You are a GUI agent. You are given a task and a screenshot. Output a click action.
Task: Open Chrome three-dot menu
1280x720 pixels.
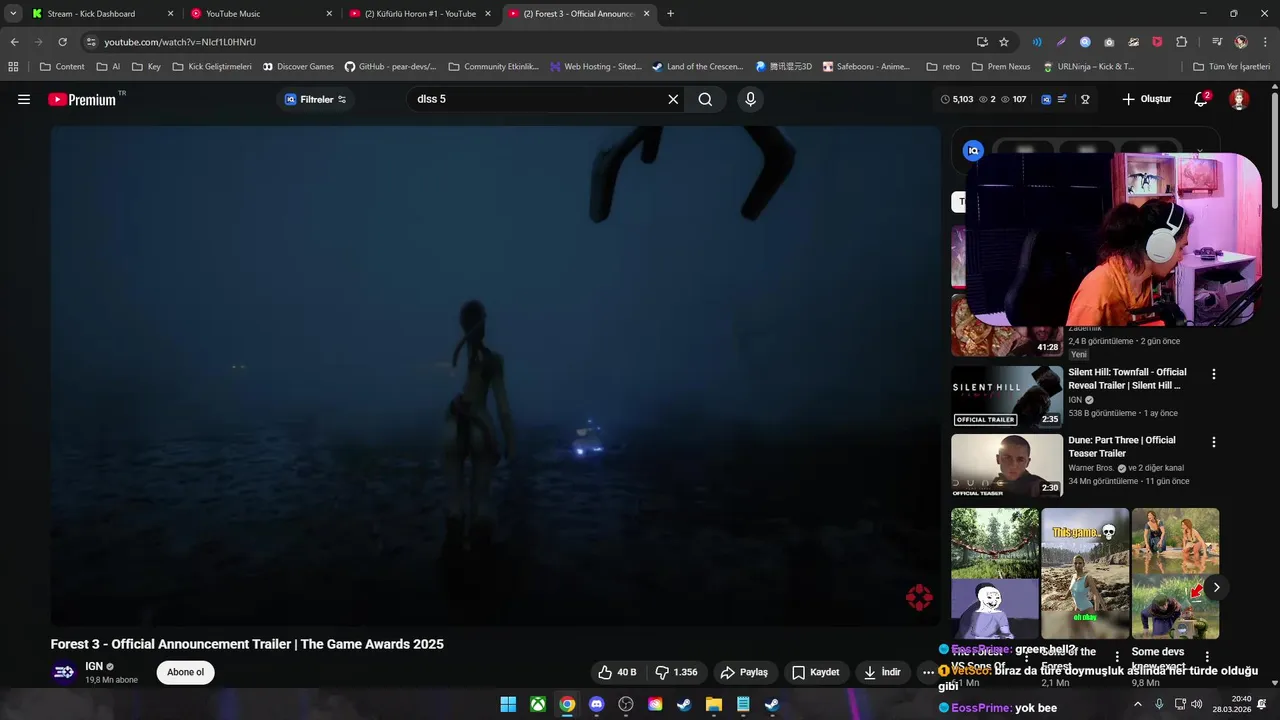(x=1265, y=42)
